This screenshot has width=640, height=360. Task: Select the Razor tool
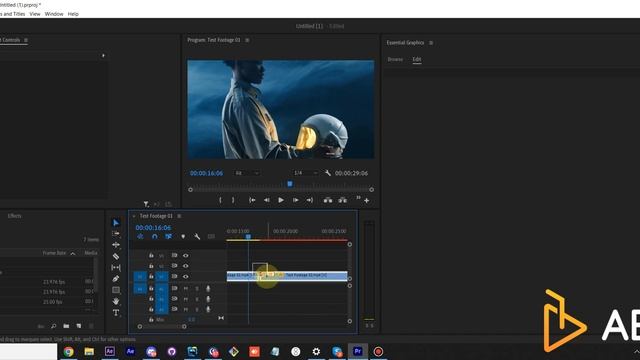(116, 256)
